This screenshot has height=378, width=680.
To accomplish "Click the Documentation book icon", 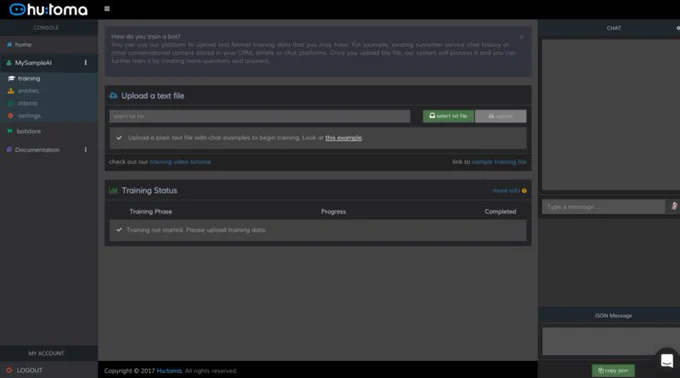I will pyautogui.click(x=9, y=150).
